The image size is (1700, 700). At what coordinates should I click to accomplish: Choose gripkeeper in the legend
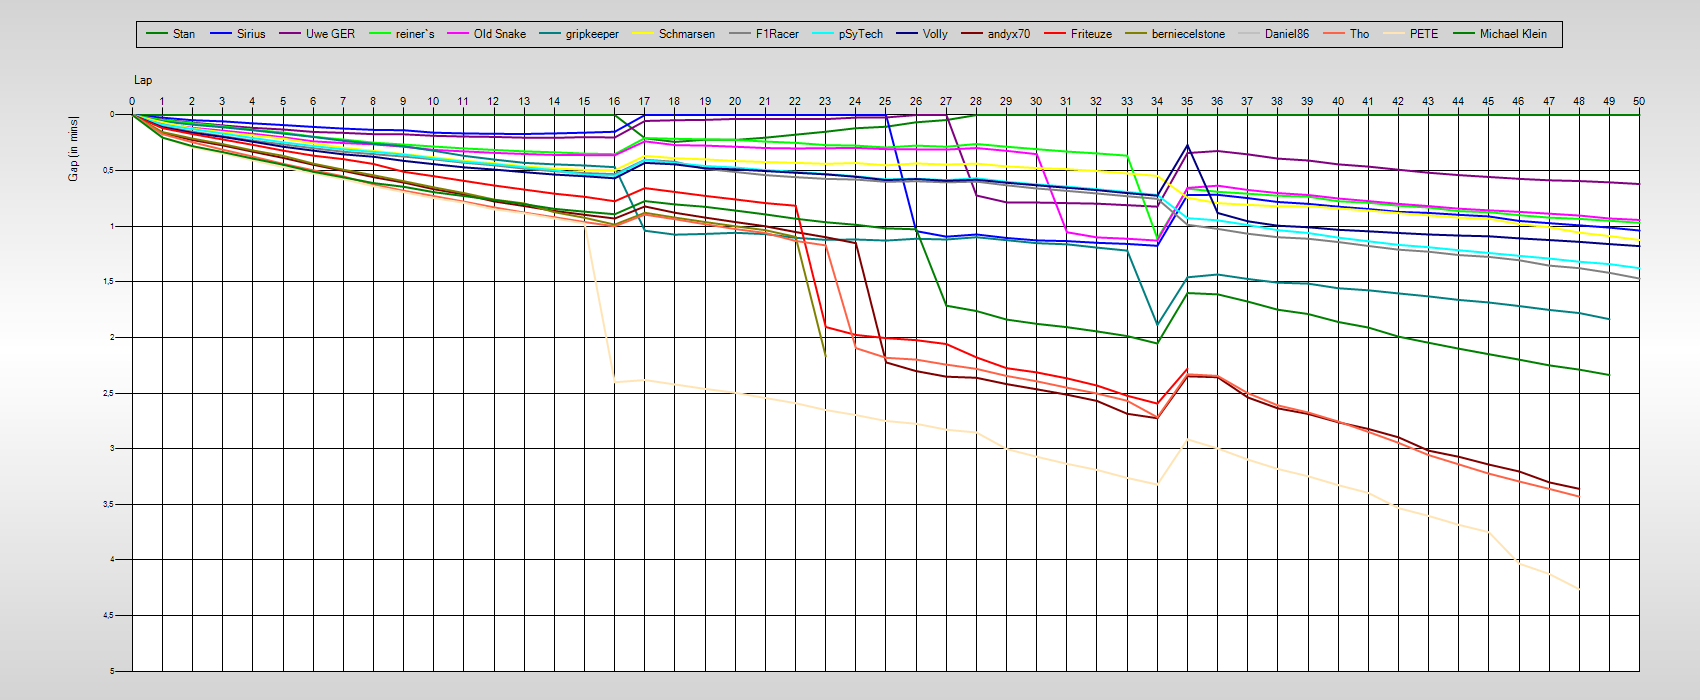click(579, 34)
